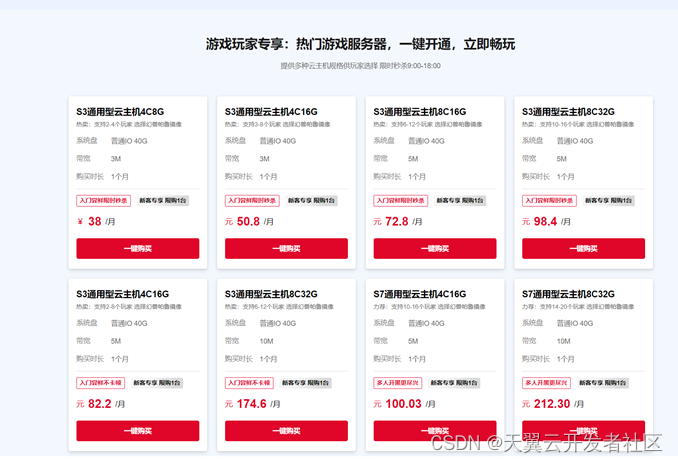Select the S7通用型云主机8C32G title
The image size is (678, 463).
pyautogui.click(x=568, y=294)
